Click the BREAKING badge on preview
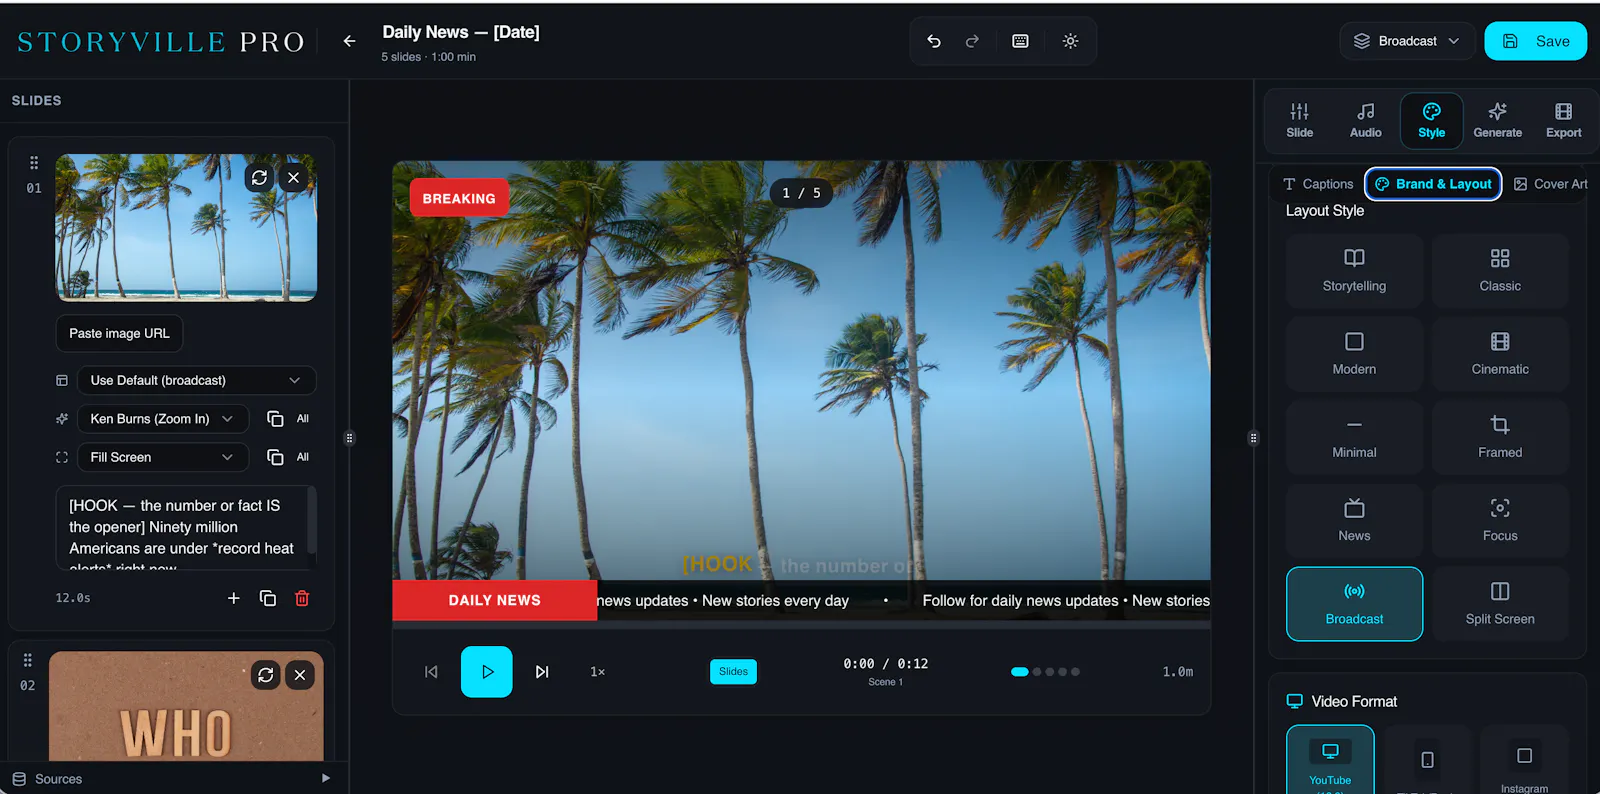 pos(459,198)
